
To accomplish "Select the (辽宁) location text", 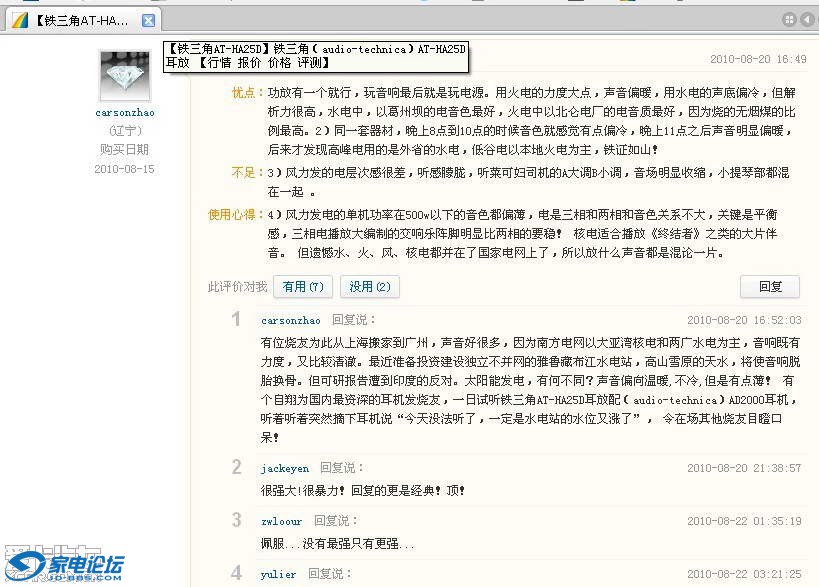I will tap(125, 131).
